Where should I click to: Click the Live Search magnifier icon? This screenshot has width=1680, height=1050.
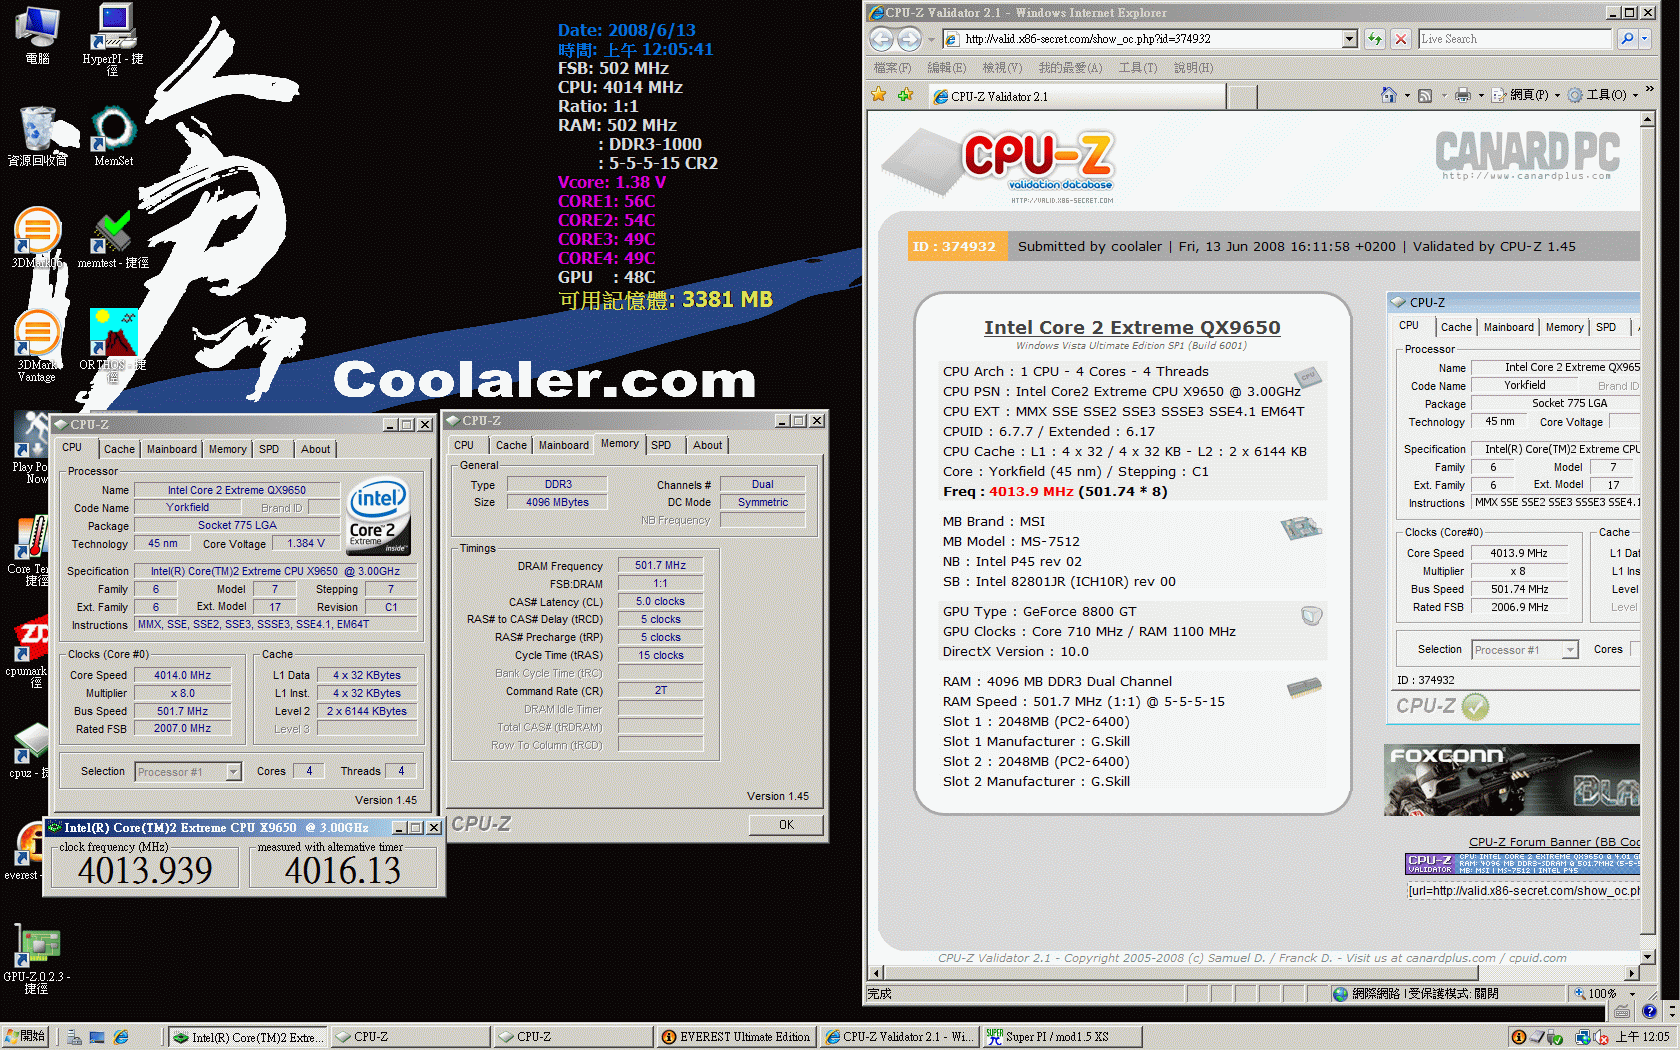point(1627,39)
